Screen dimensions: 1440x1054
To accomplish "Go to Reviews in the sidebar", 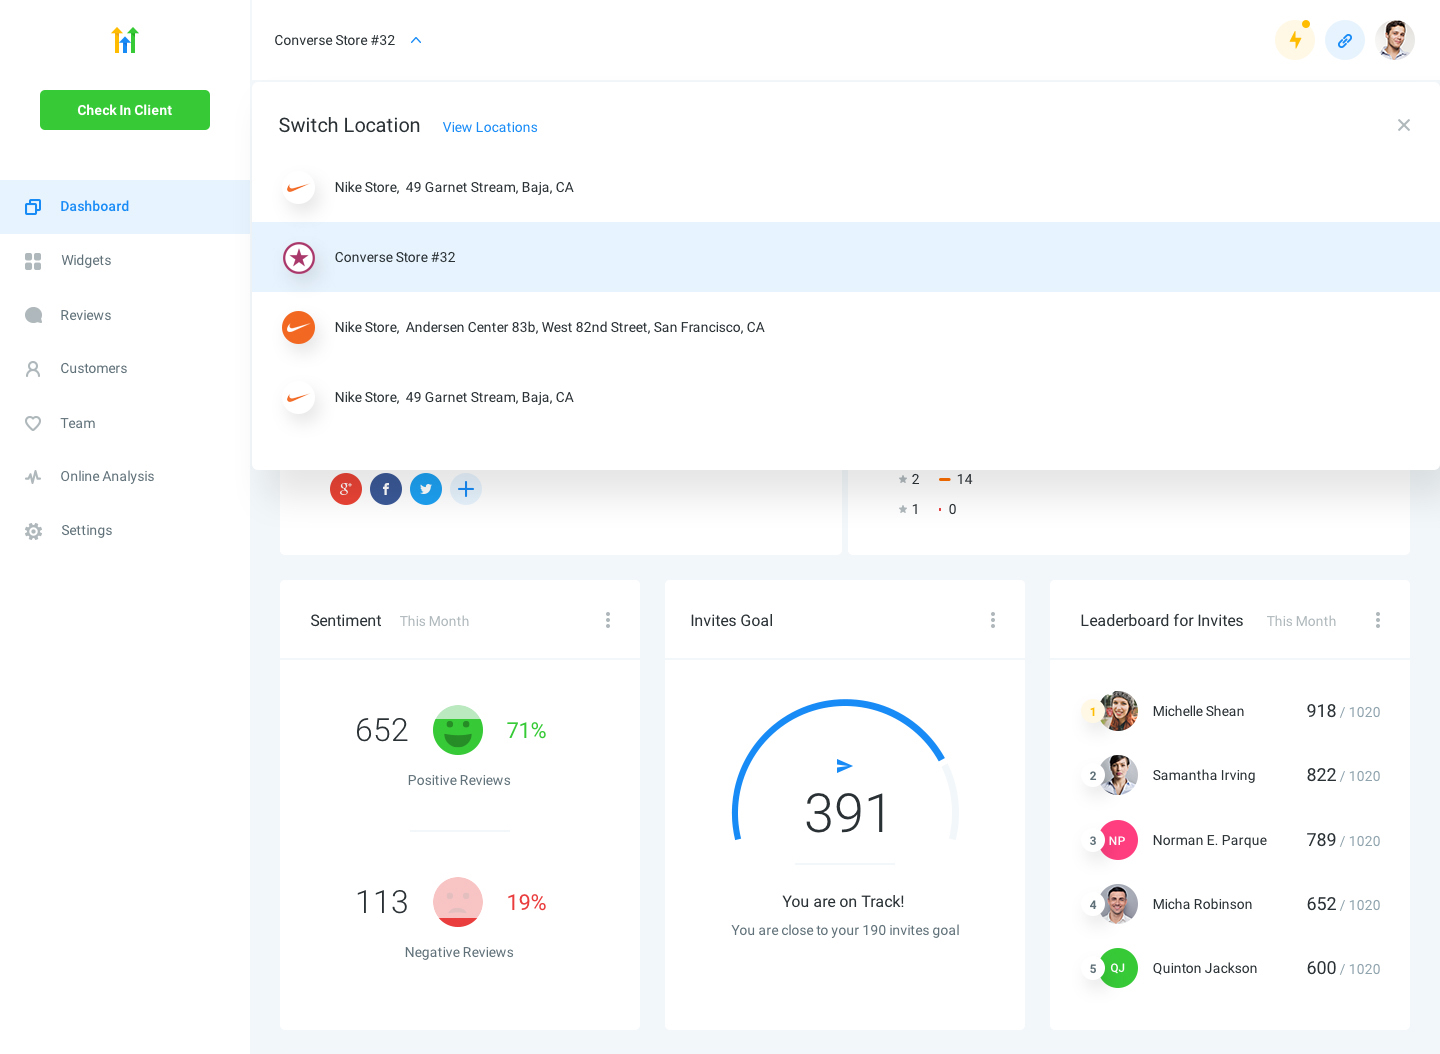I will coord(125,315).
